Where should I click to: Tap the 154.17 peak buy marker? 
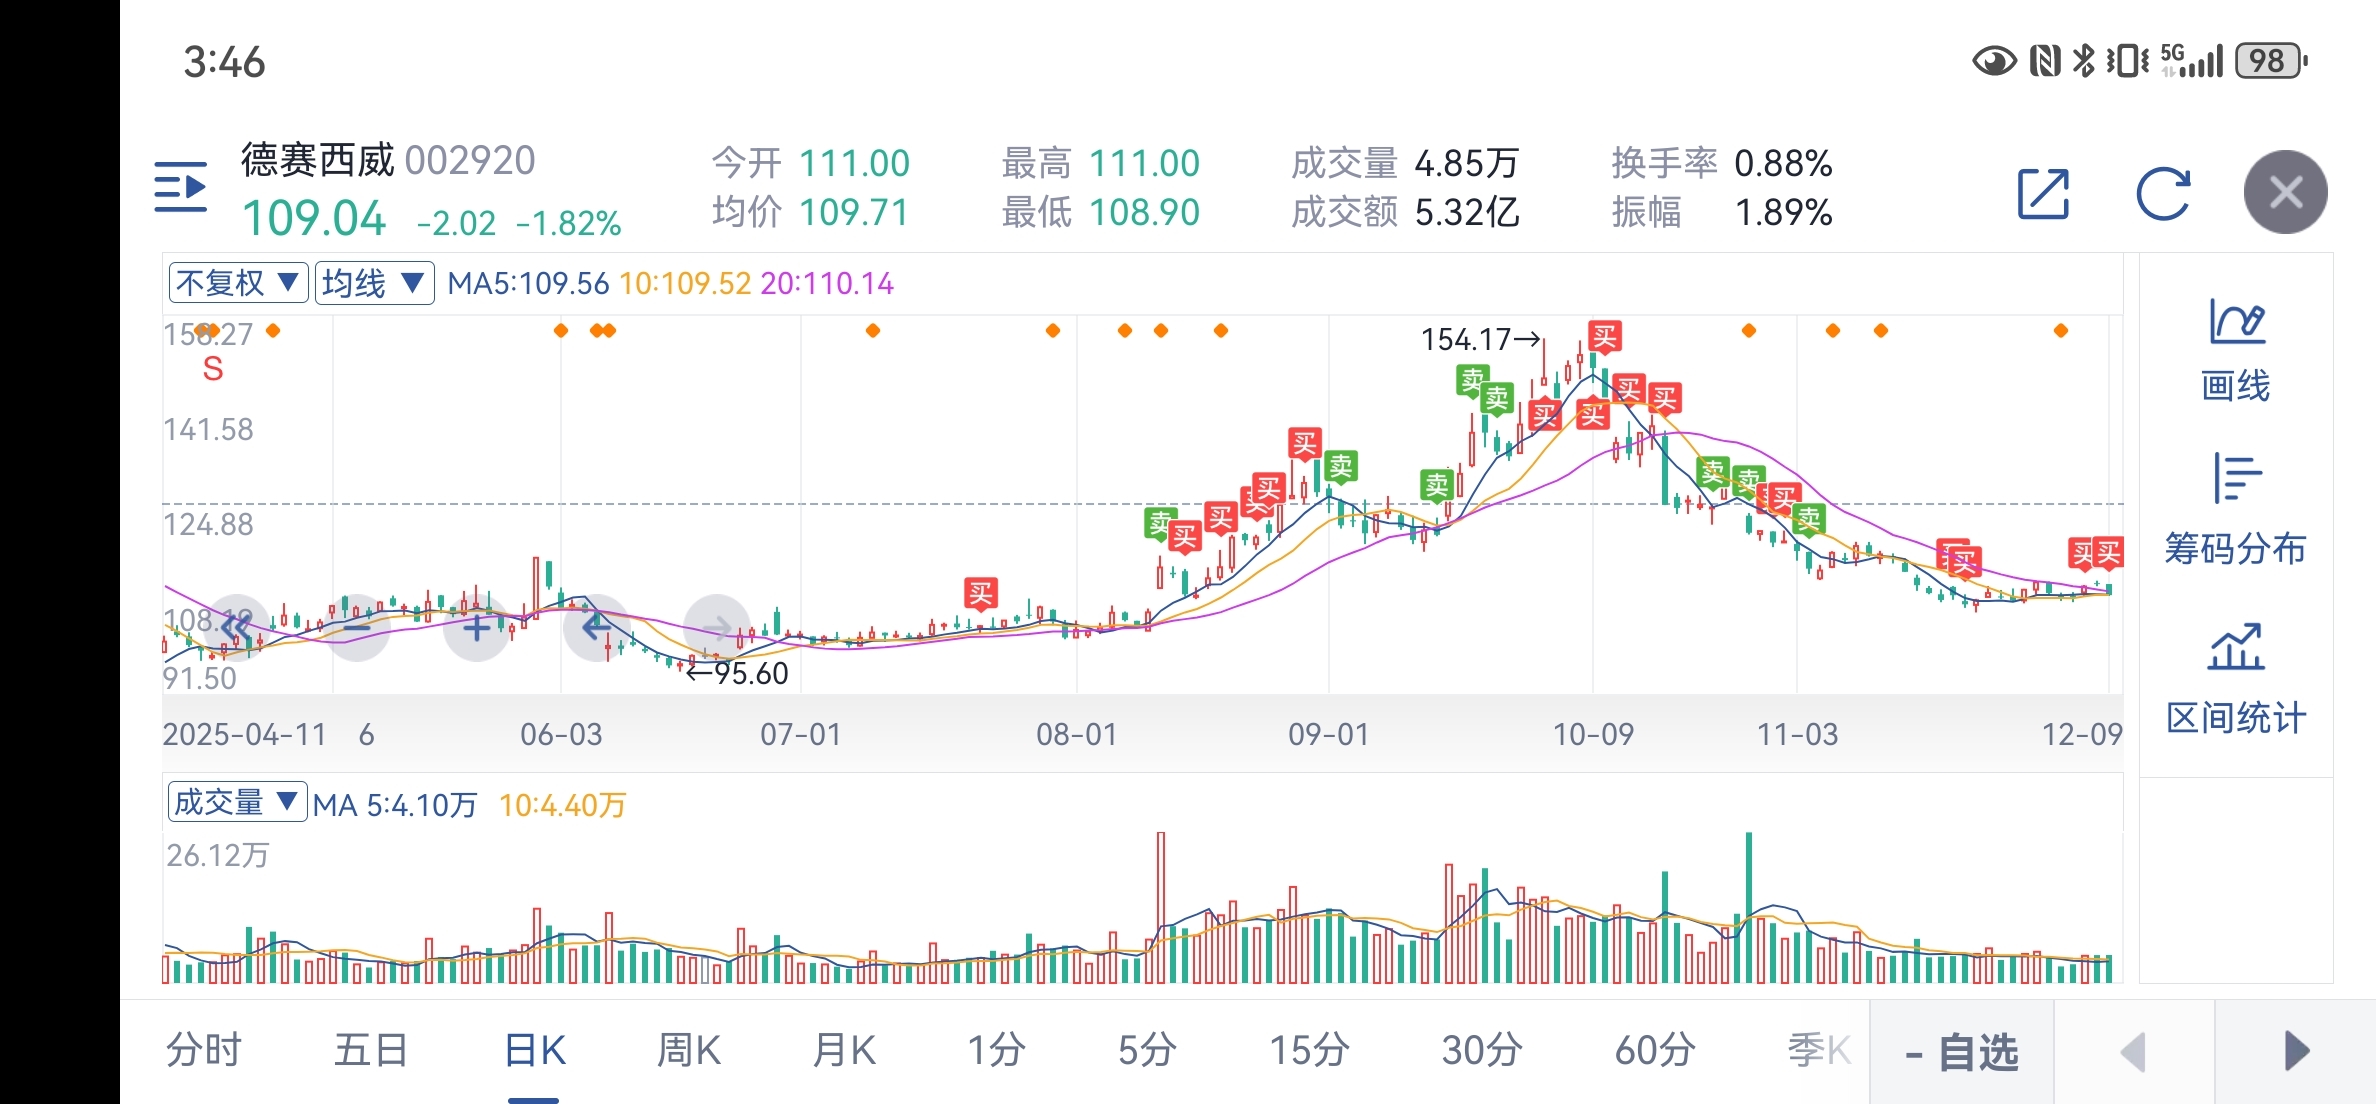1605,337
